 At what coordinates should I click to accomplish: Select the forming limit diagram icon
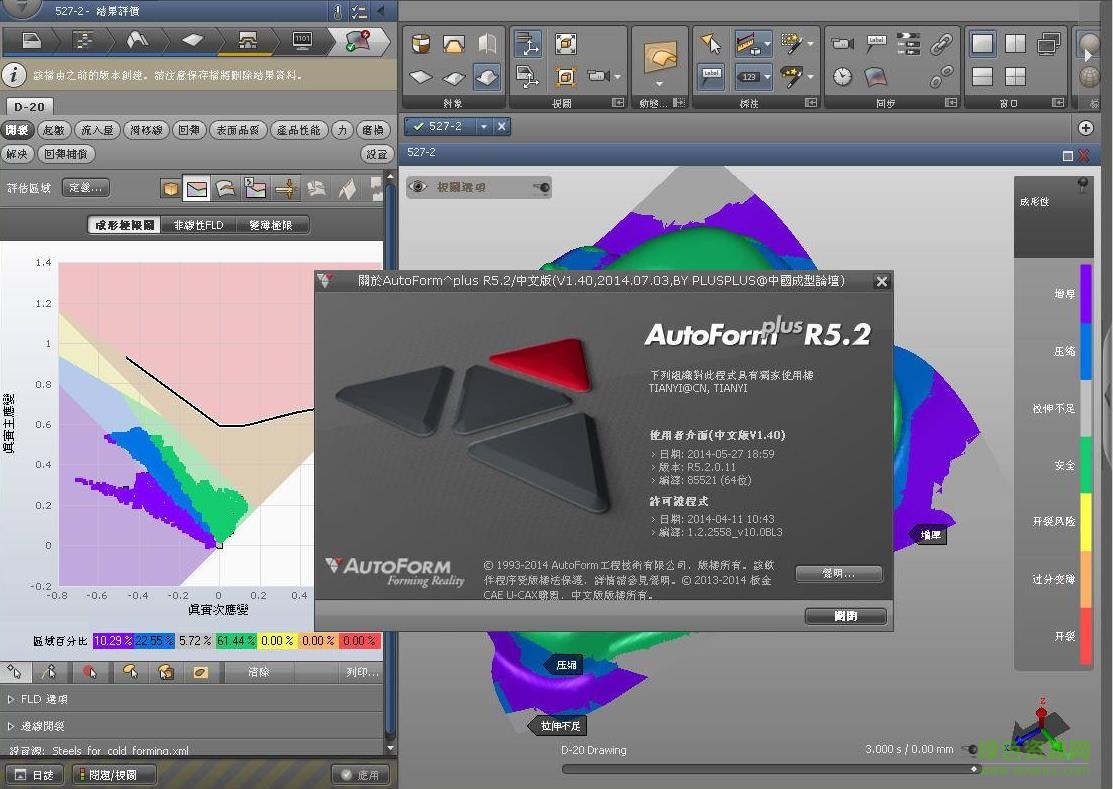197,188
